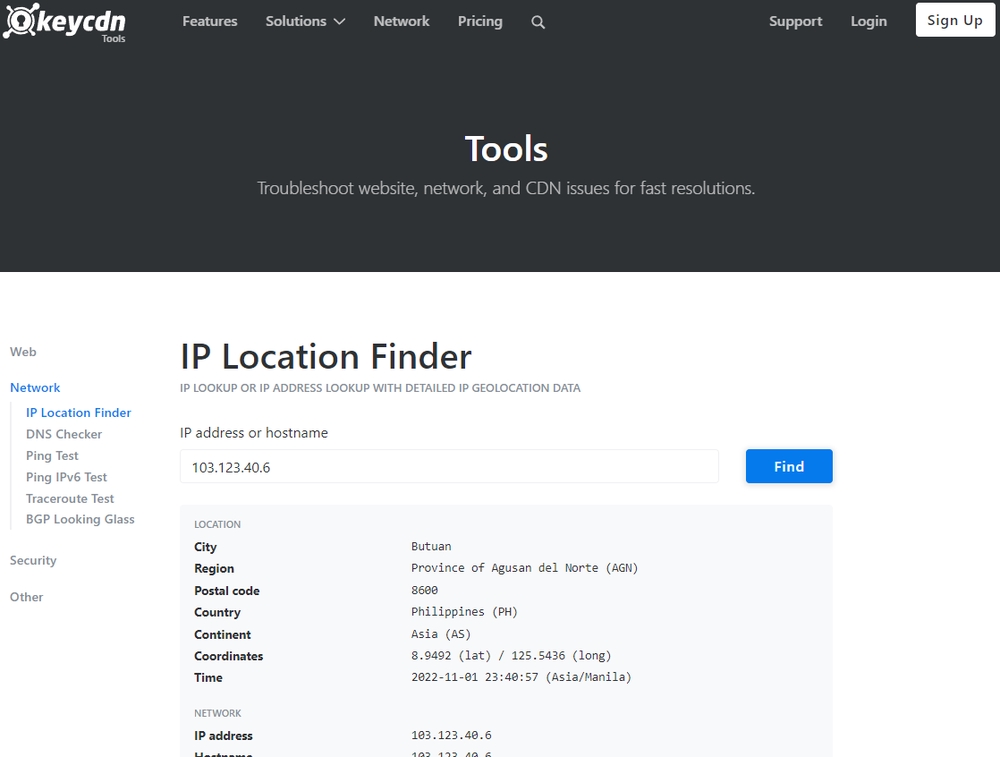The image size is (1000, 757).
Task: Open the Features menu item
Action: coord(209,20)
